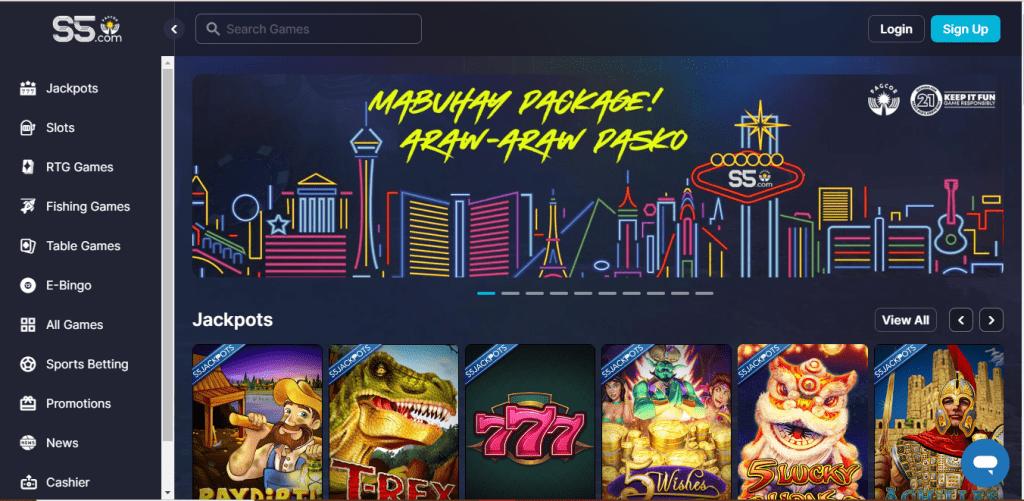Viewport: 1024px width, 501px height.
Task: Click the Login button
Action: click(x=896, y=29)
